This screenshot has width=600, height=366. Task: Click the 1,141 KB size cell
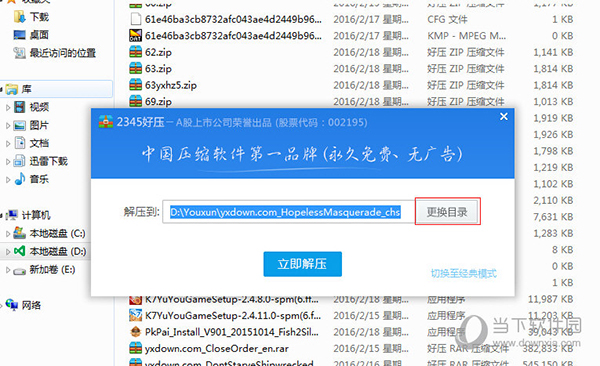(553, 52)
